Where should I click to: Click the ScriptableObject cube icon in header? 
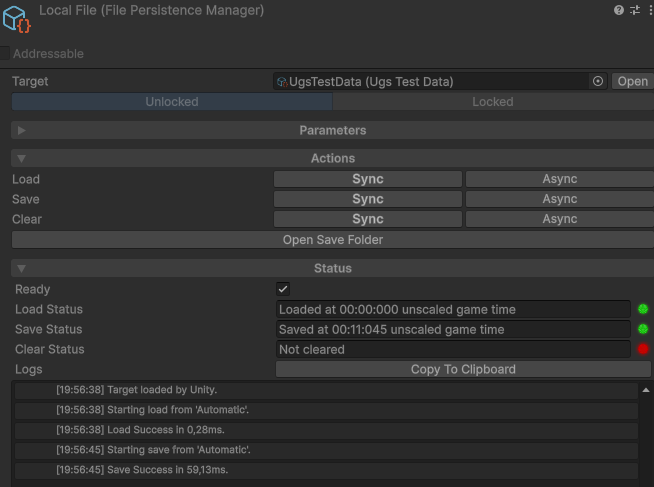coord(17,19)
